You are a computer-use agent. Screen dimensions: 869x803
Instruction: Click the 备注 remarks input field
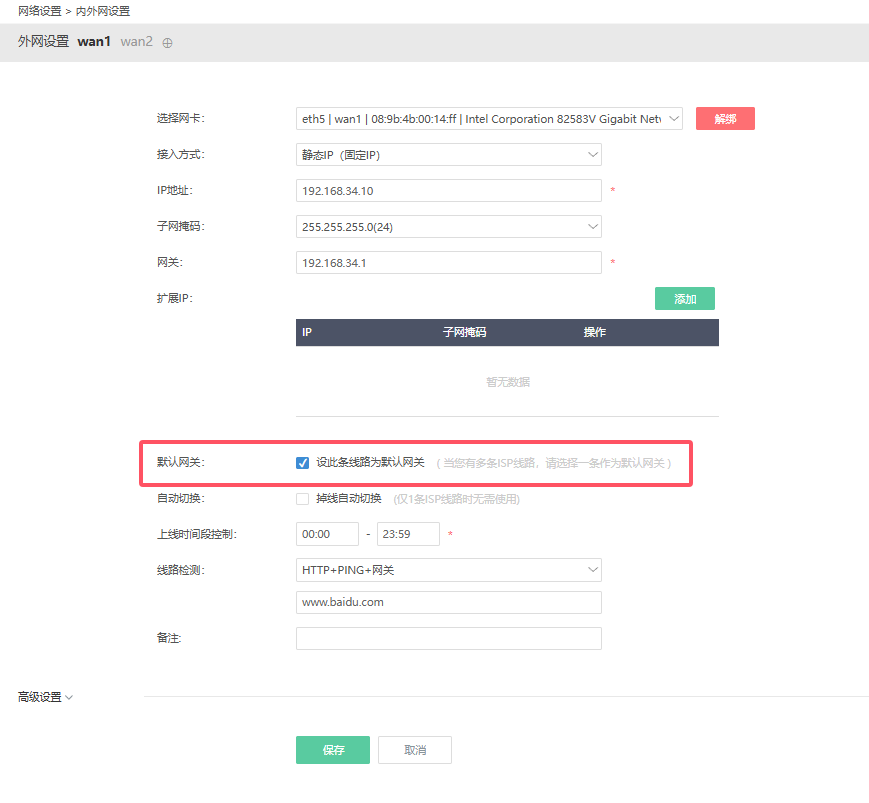click(448, 638)
